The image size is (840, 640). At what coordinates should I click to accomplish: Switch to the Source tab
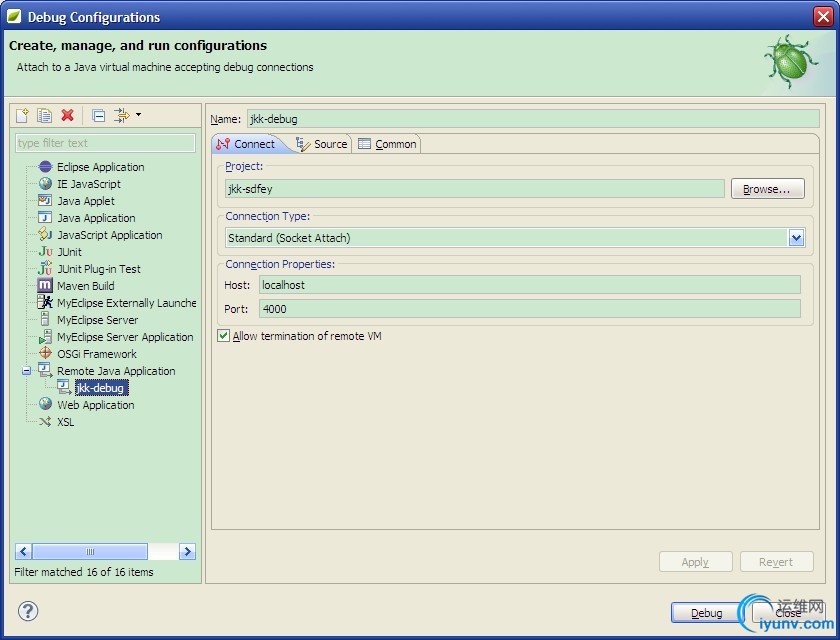[x=321, y=144]
